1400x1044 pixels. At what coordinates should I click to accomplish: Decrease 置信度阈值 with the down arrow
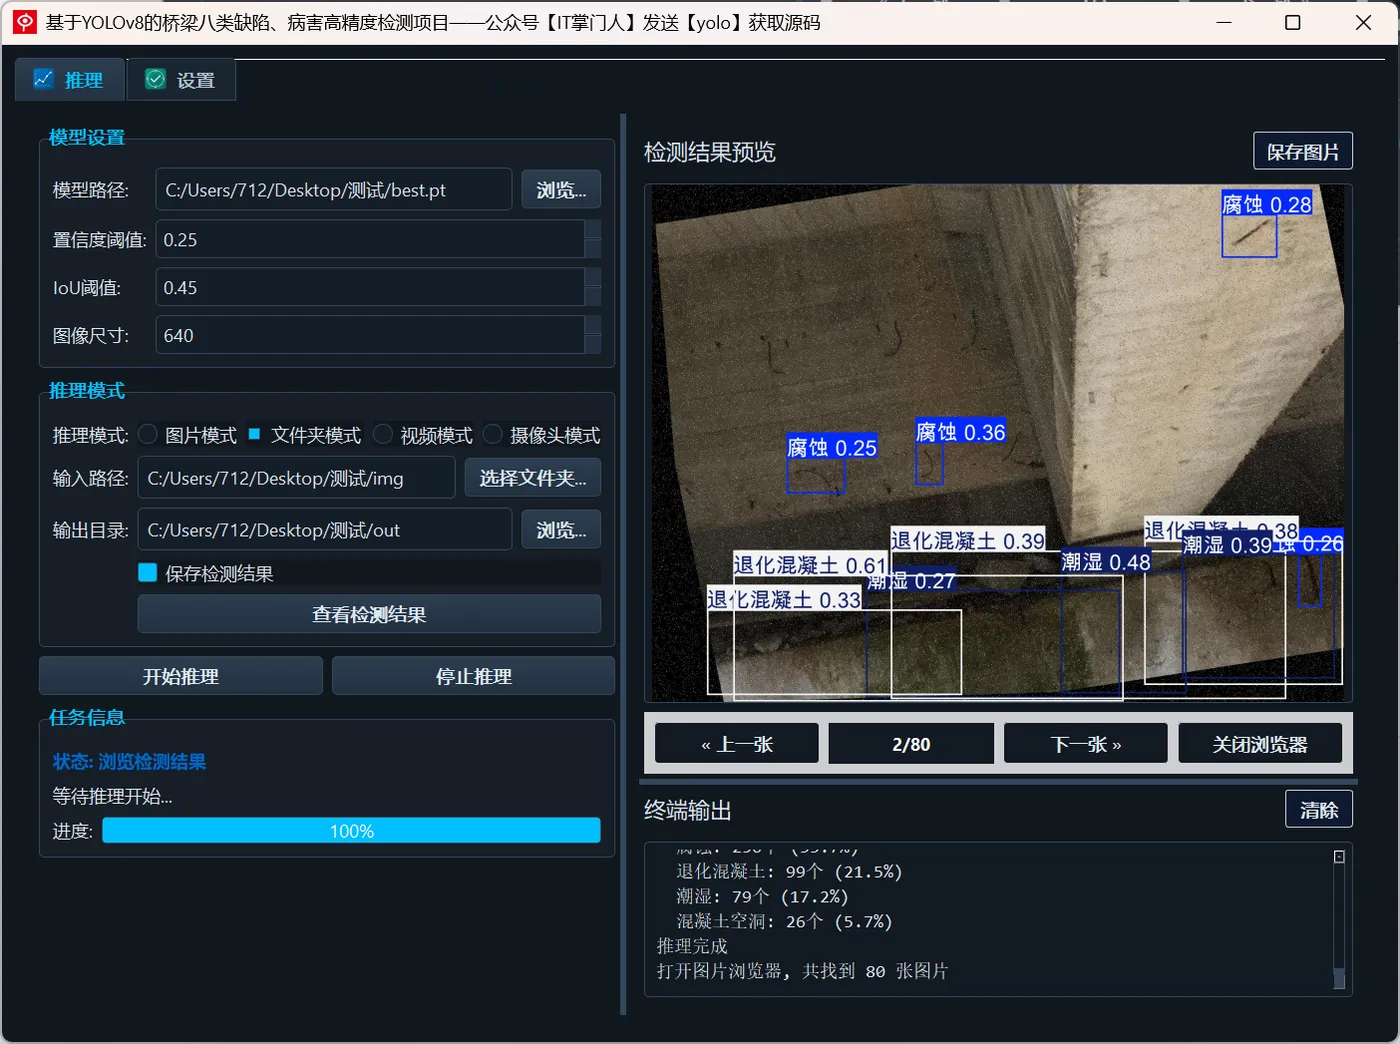coord(593,249)
